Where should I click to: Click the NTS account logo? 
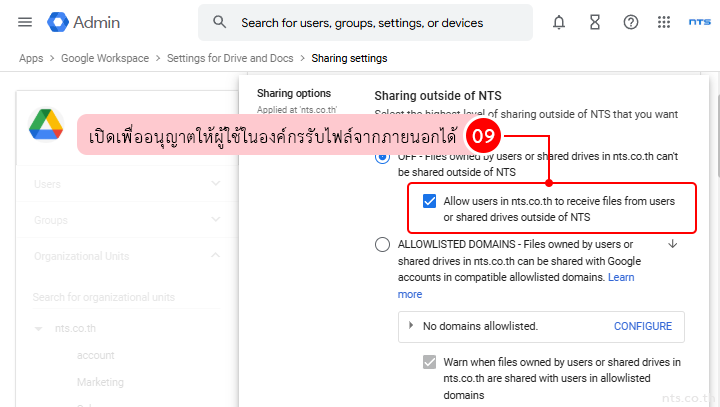click(700, 22)
